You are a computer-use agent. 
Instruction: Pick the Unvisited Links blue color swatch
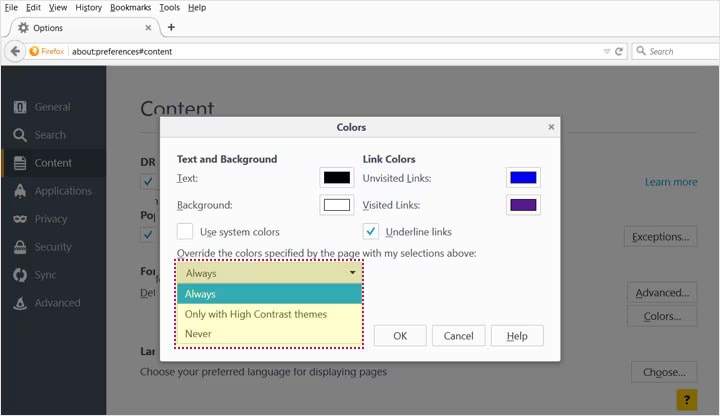523,178
